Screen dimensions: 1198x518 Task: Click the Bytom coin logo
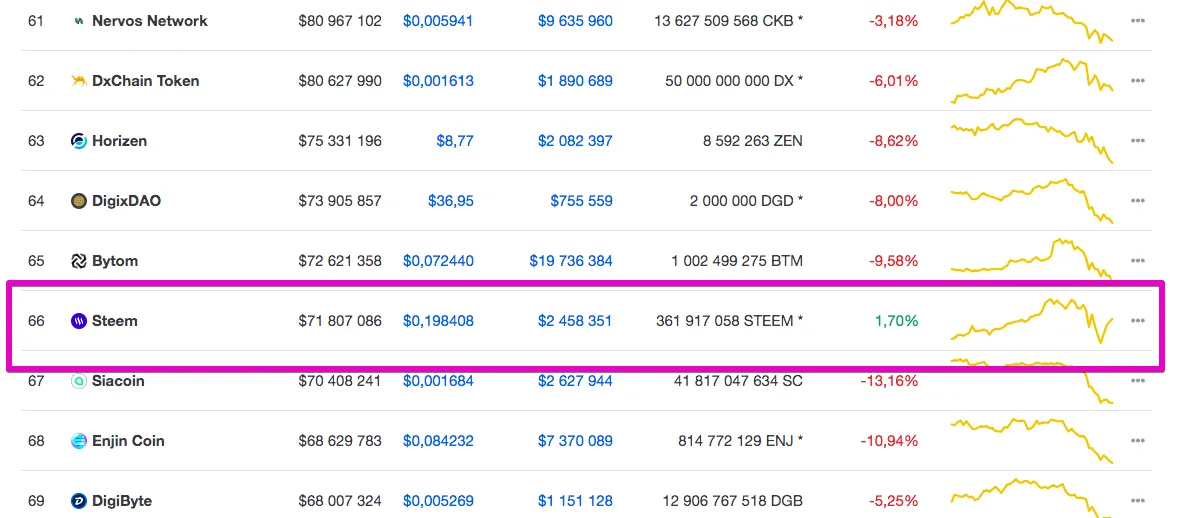79,261
